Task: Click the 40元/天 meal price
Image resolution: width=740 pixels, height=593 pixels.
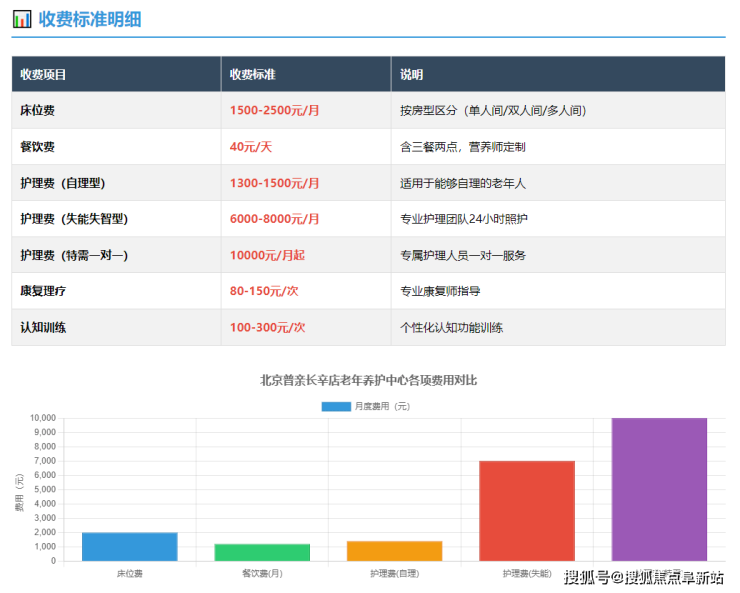Action: [251, 147]
